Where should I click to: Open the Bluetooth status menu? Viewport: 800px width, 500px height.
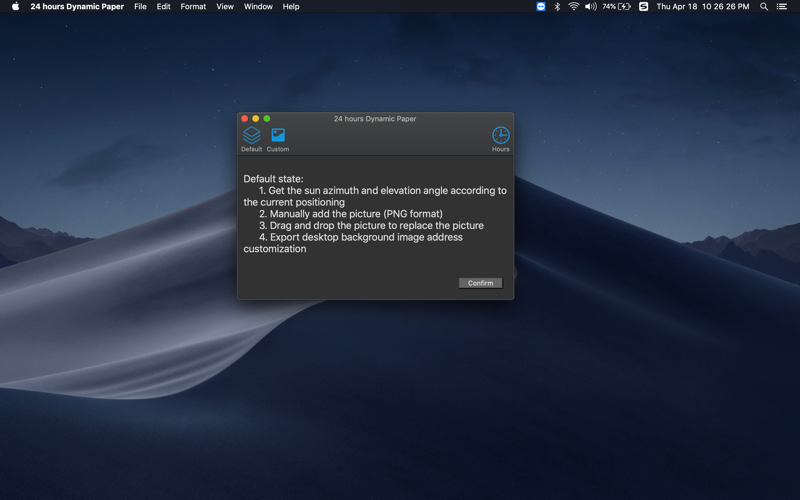(x=557, y=7)
